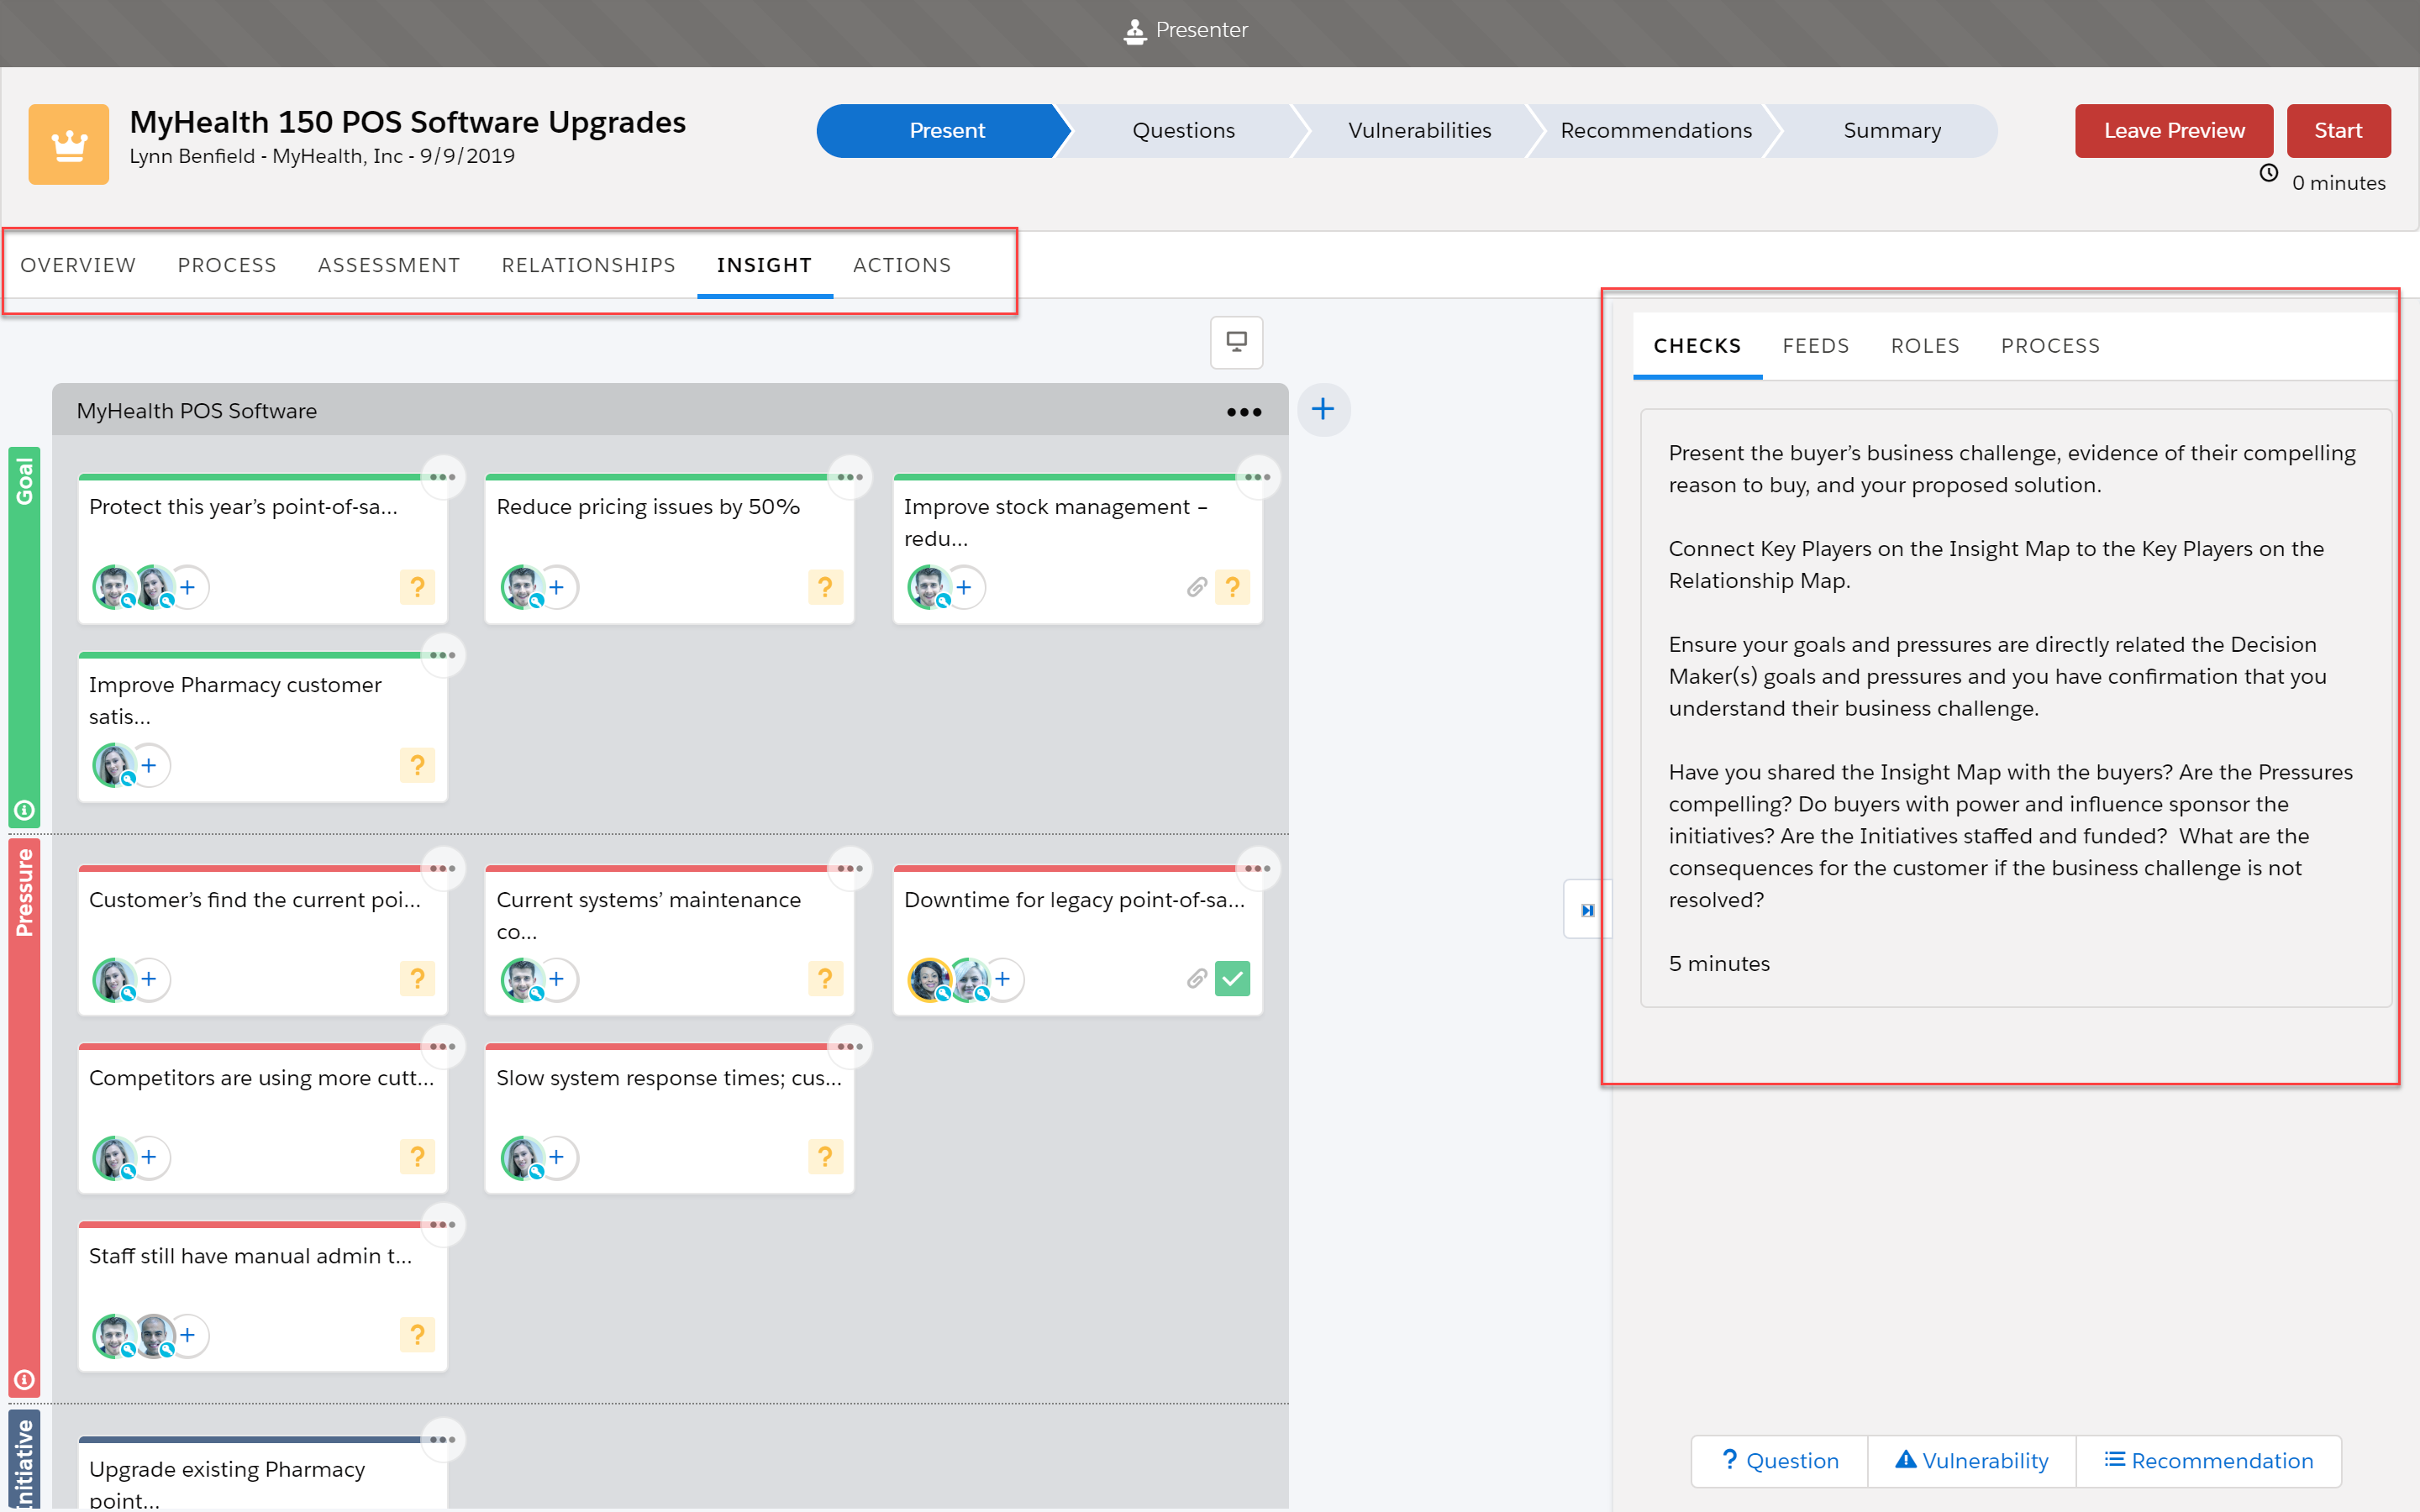Click second contact avatar on 'Staff still have manual' card
2420x1512 pixels.
pos(154,1334)
